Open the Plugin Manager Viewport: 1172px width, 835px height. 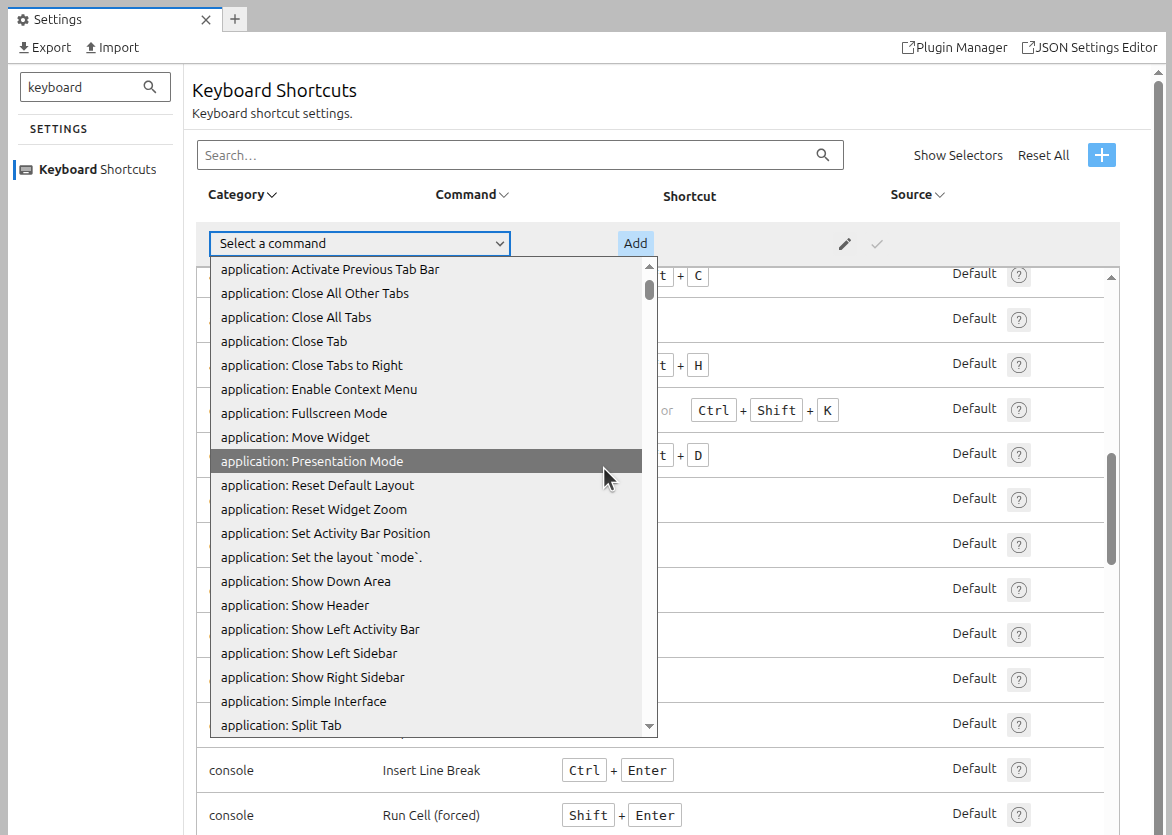[x=954, y=47]
